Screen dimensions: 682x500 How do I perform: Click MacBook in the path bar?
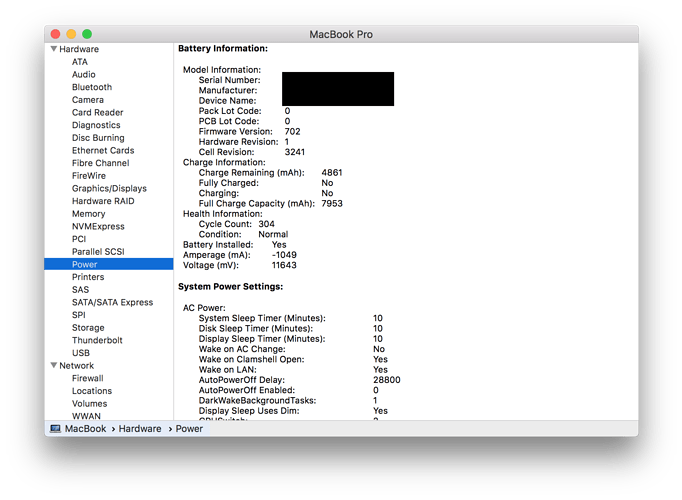[x=85, y=429]
